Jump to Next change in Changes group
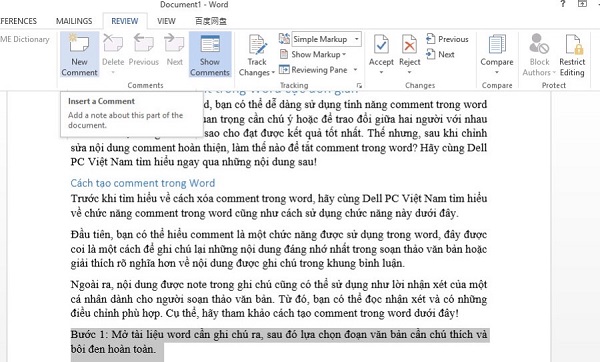This screenshot has width=600, height=362. click(x=440, y=54)
